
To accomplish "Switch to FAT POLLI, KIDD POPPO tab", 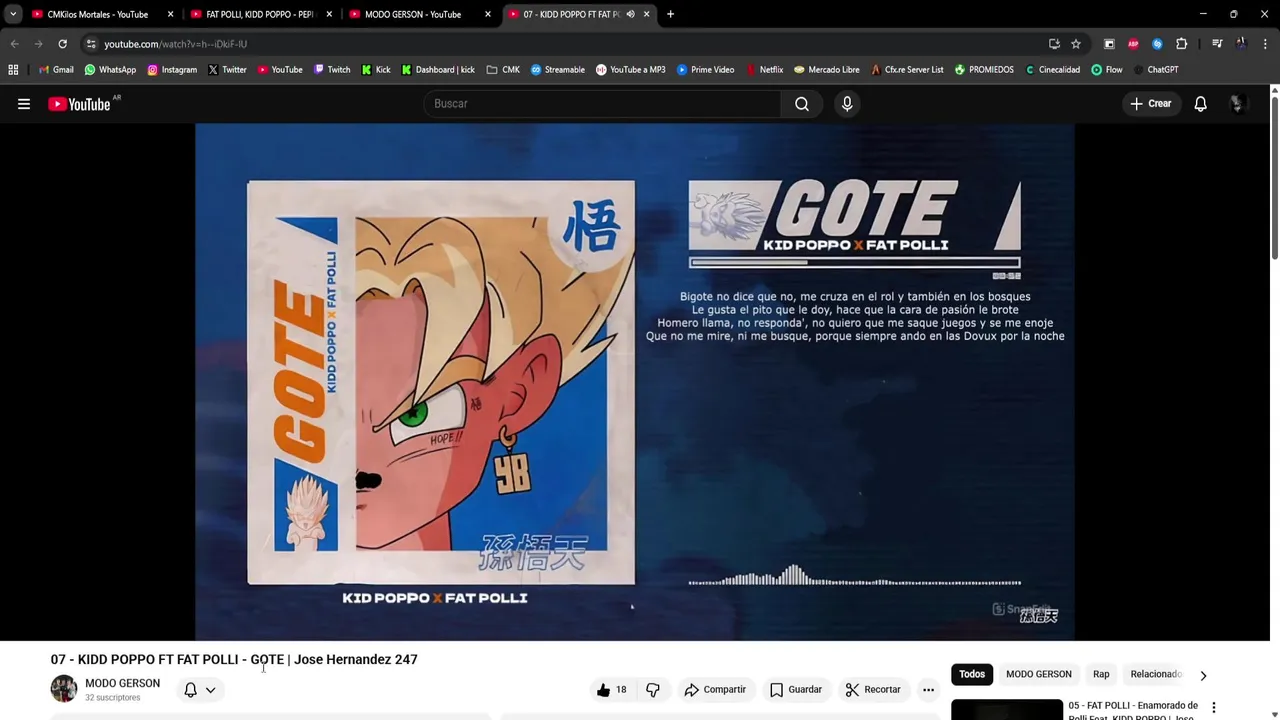I will [260, 14].
